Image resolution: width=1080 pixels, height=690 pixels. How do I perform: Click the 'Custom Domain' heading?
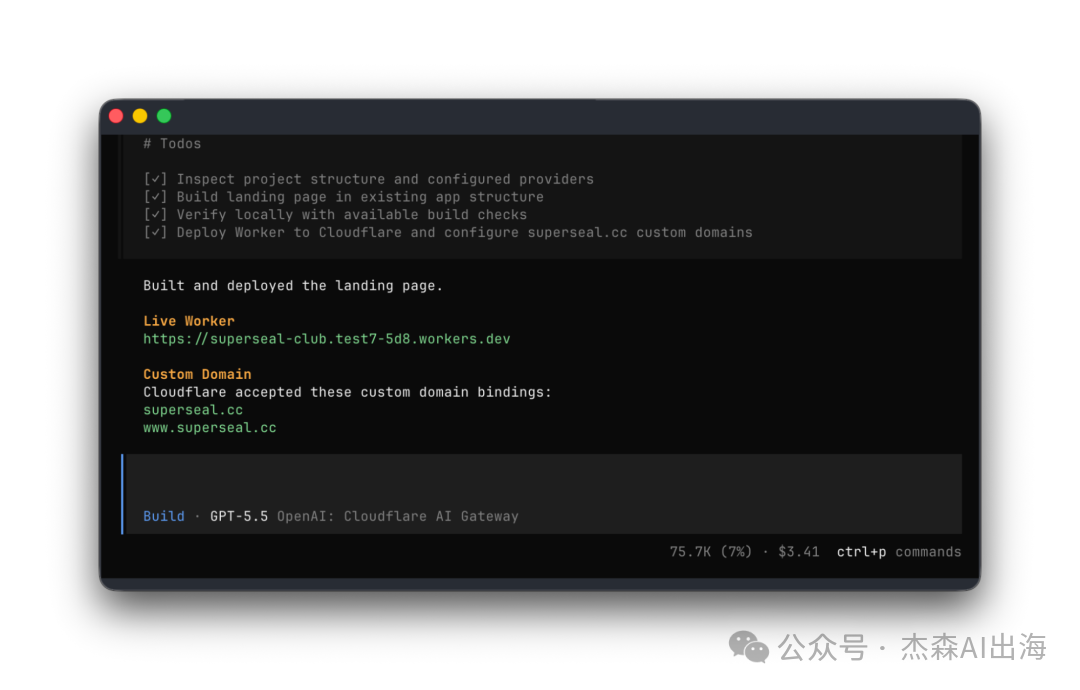tap(197, 374)
